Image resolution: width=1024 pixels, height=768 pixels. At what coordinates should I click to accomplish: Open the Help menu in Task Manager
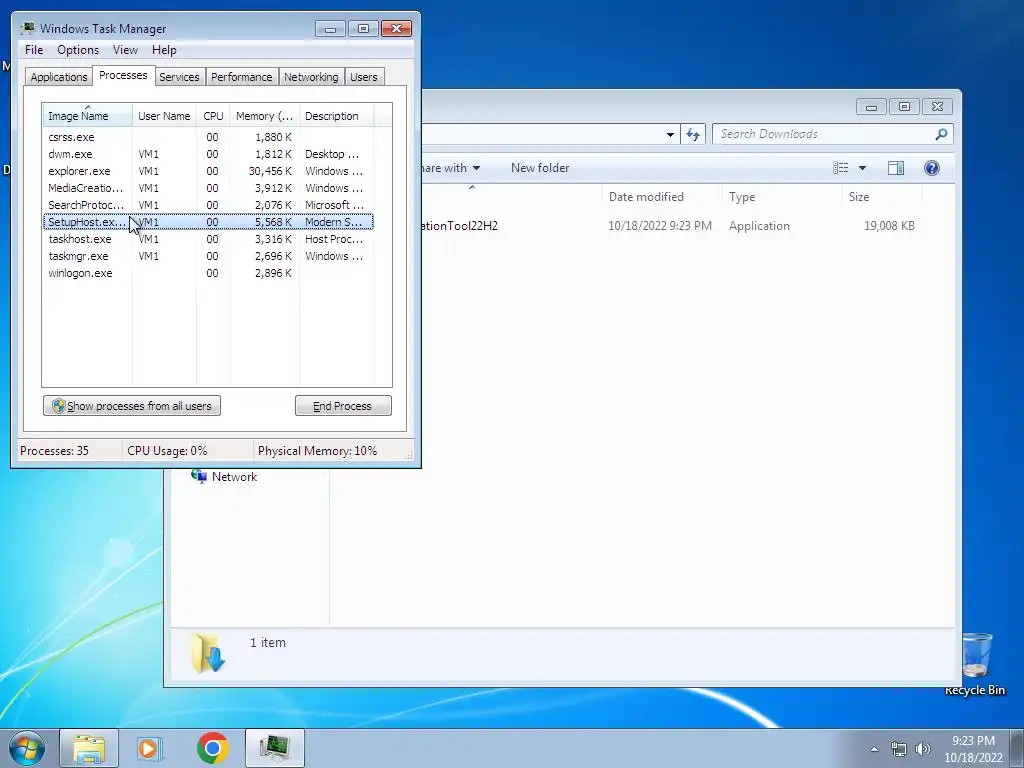click(164, 50)
